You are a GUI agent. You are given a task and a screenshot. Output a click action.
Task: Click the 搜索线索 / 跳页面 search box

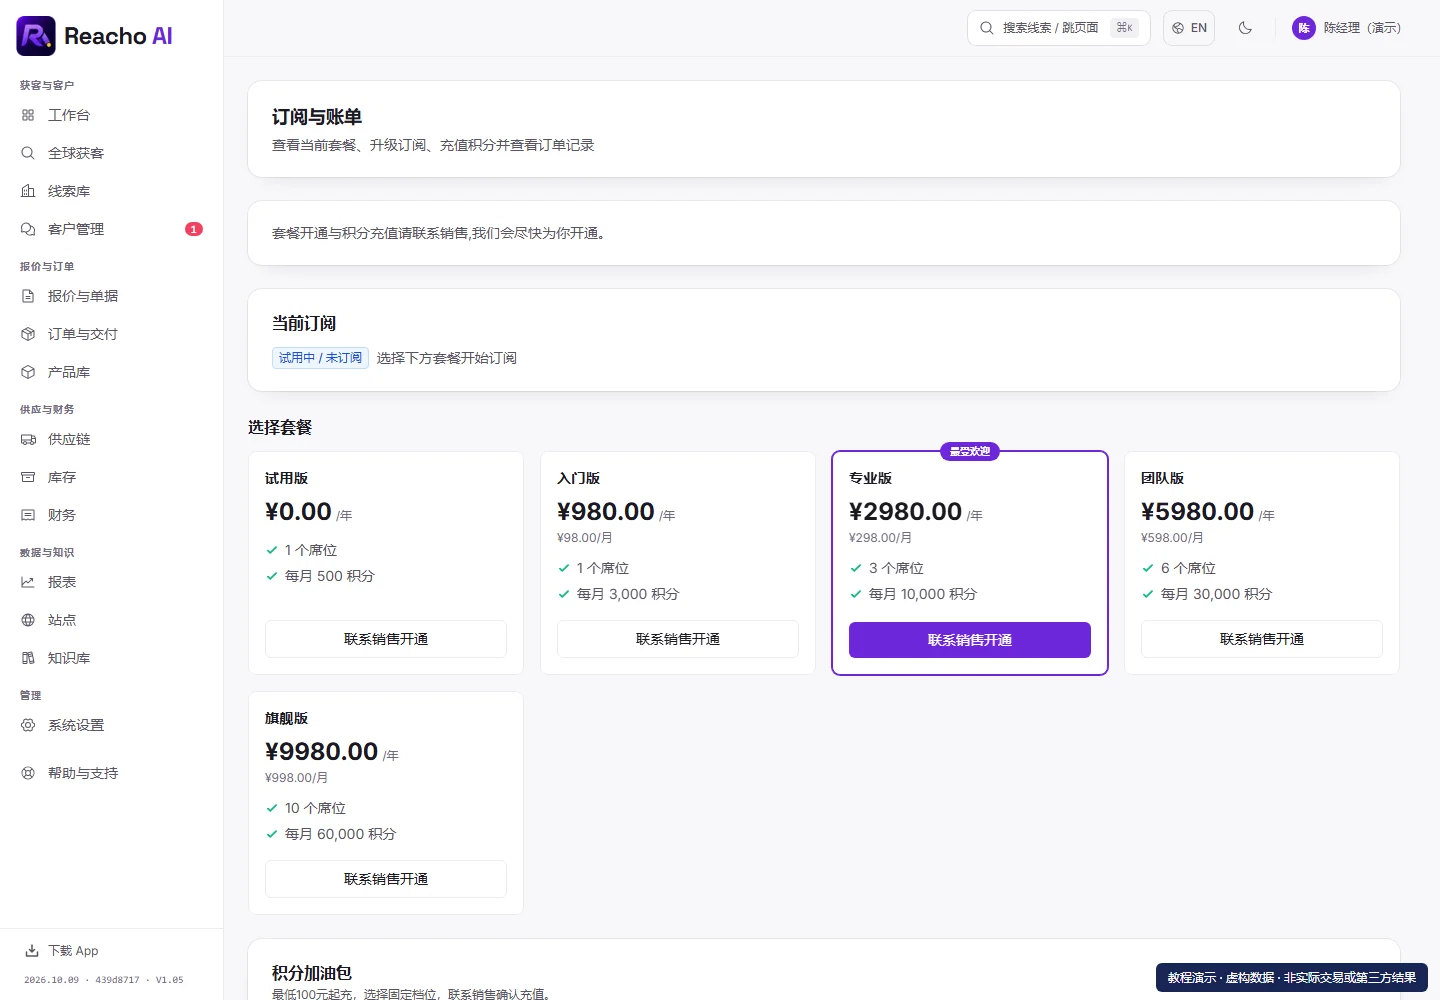click(x=1059, y=28)
